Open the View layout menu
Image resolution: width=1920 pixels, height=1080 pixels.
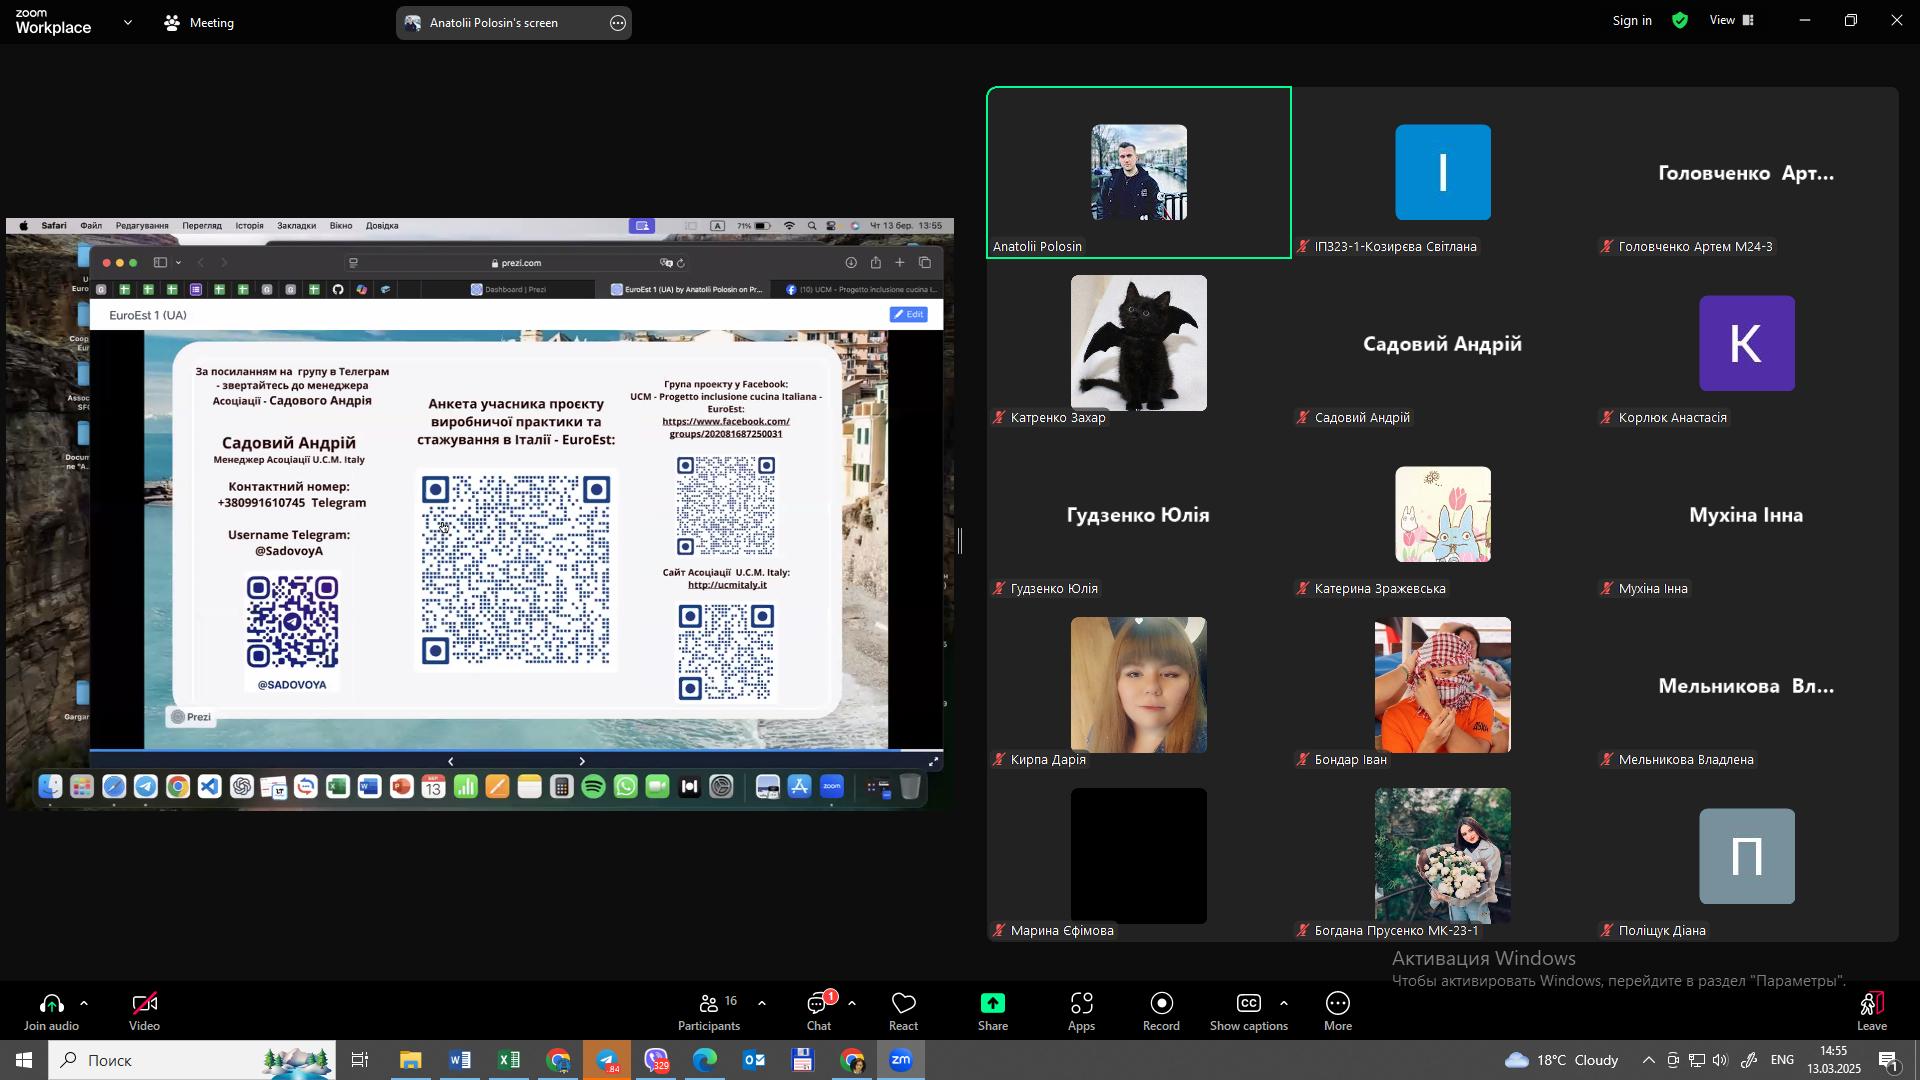tap(1732, 21)
